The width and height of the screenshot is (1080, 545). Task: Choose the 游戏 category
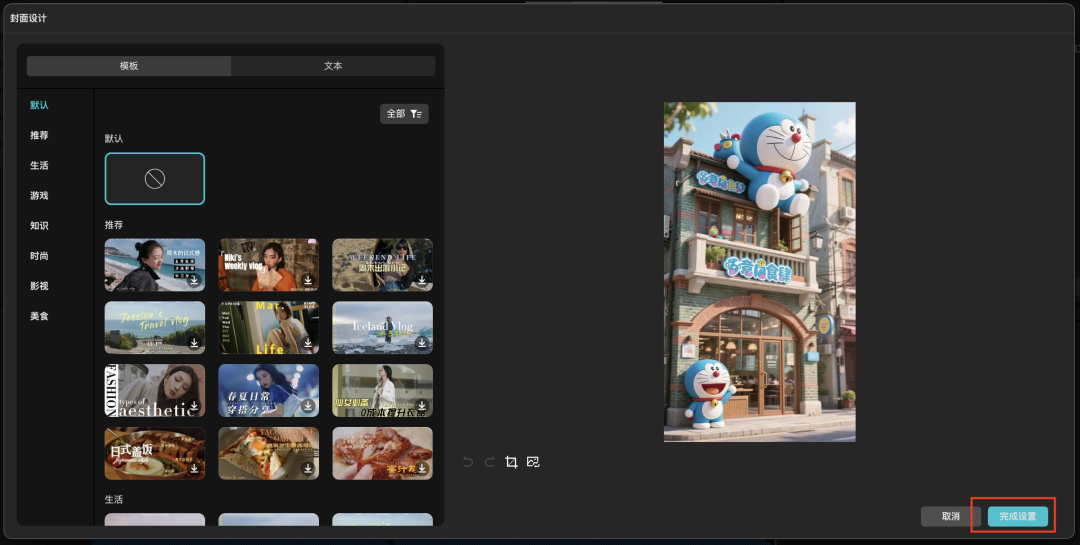tap(39, 195)
